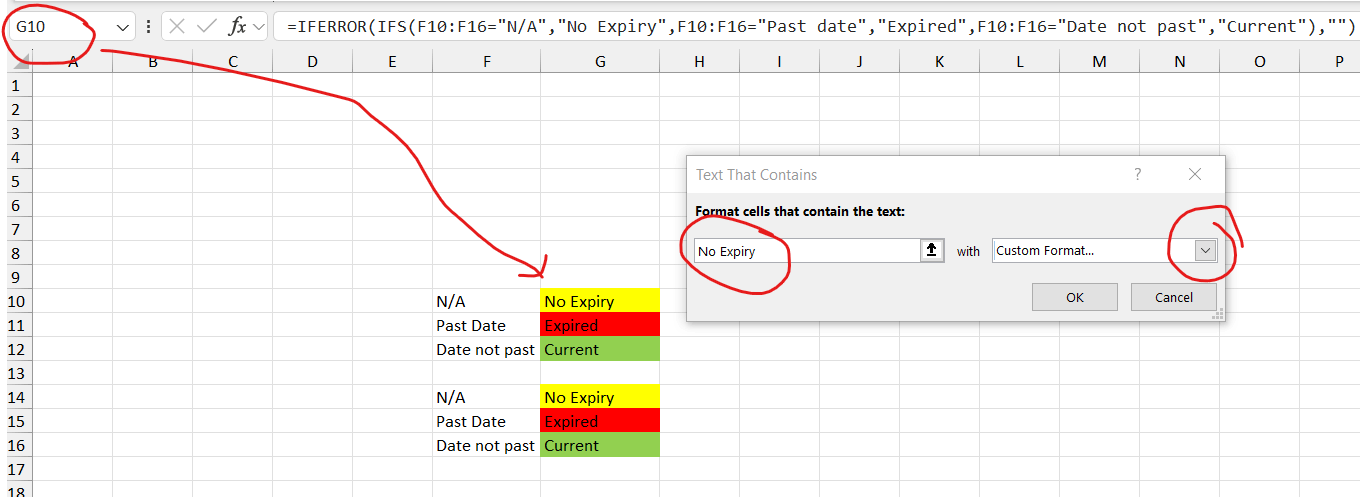
Task: Click red cell G15 Expired
Action: click(x=600, y=421)
